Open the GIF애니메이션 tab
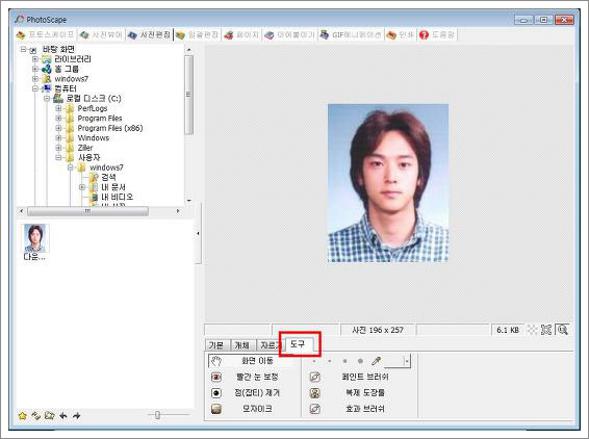 [350, 35]
